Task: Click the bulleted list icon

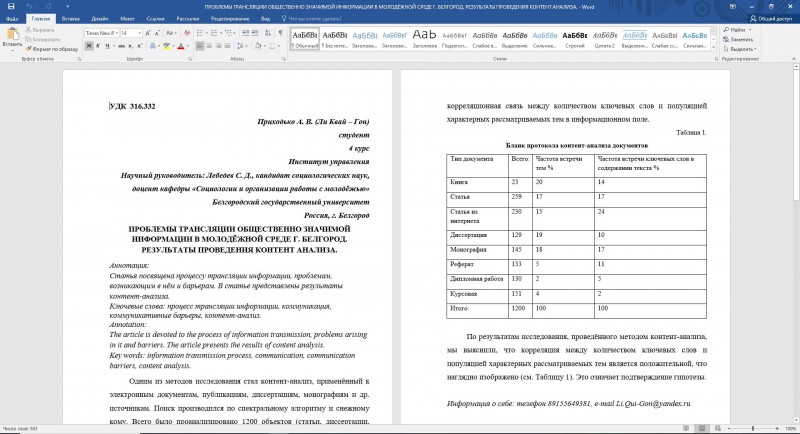Action: pyautogui.click(x=200, y=33)
